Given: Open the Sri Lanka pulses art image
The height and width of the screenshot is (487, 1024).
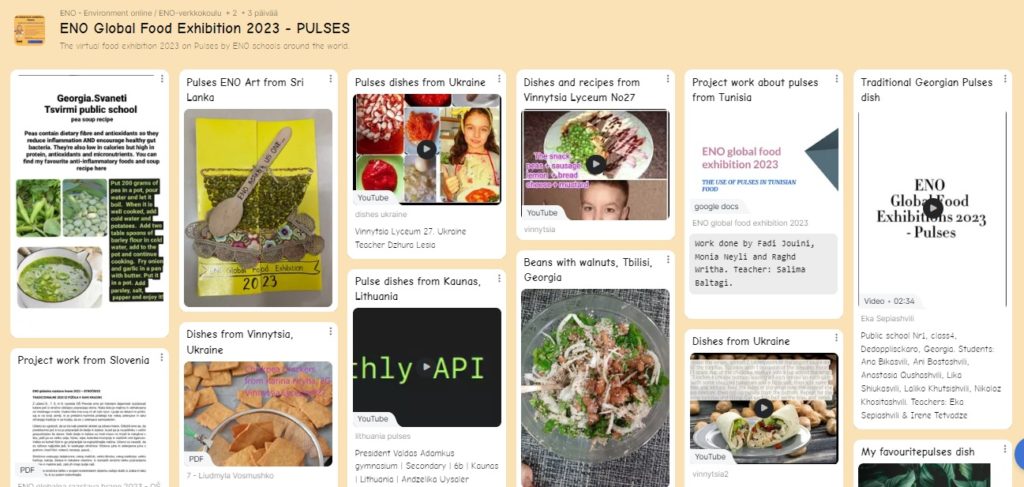Looking at the screenshot, I should tap(258, 208).
